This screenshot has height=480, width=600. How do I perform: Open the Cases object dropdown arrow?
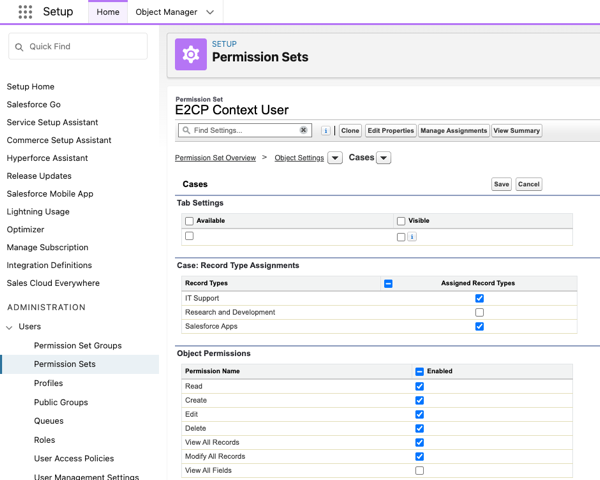coord(383,158)
